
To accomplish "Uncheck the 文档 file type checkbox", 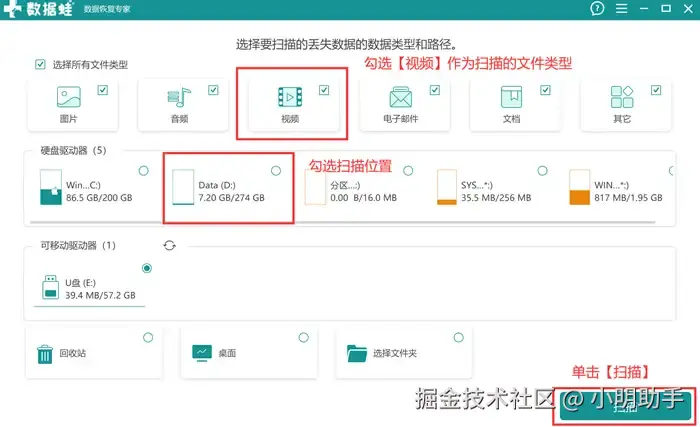I will tap(546, 90).
